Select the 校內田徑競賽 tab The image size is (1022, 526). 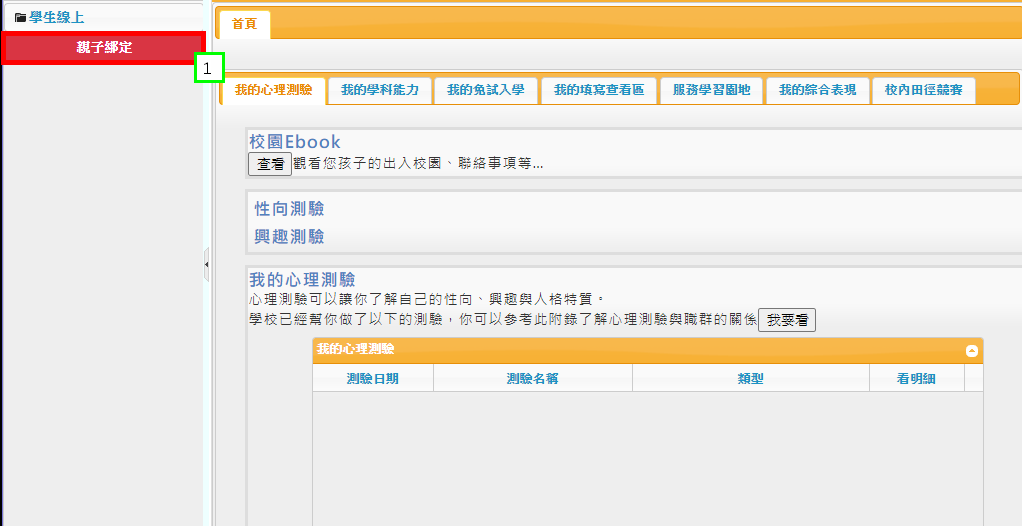click(x=923, y=90)
